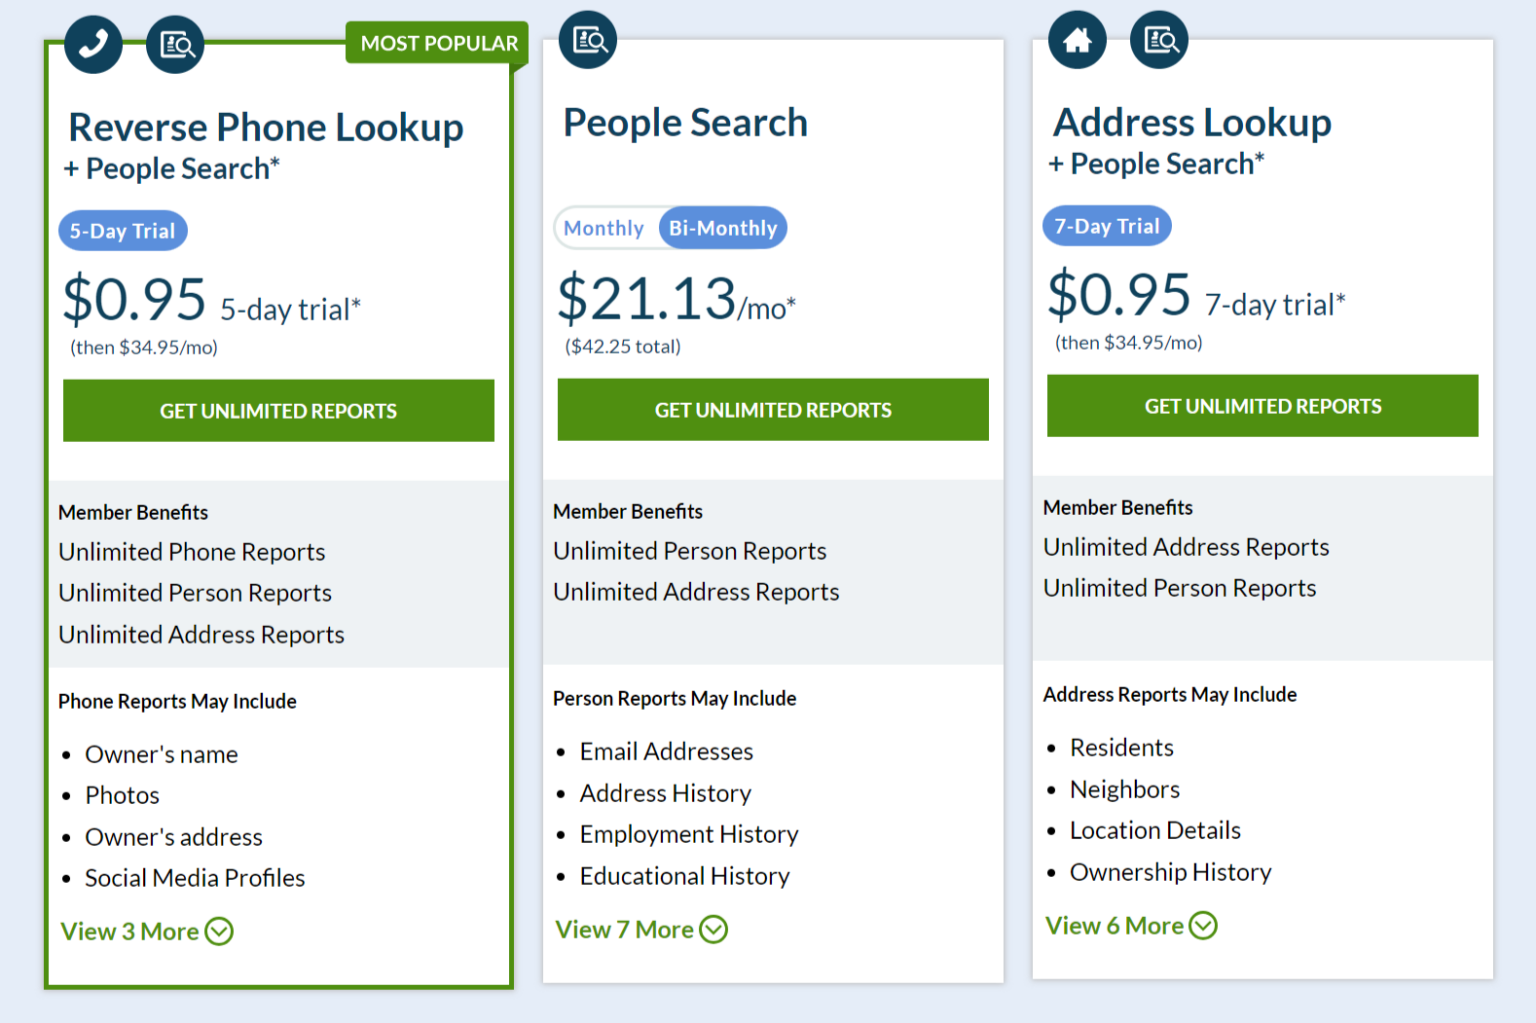Viewport: 1536px width, 1023px height.
Task: Click GET UNLIMITED REPORTS under Address Lookup
Action: 1262,406
